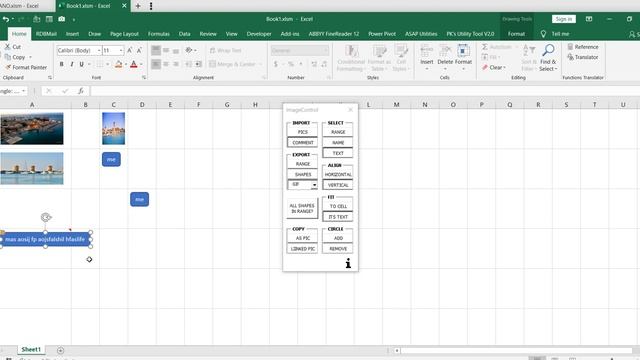
Task: Apply Italic formatting
Action: click(x=72, y=64)
